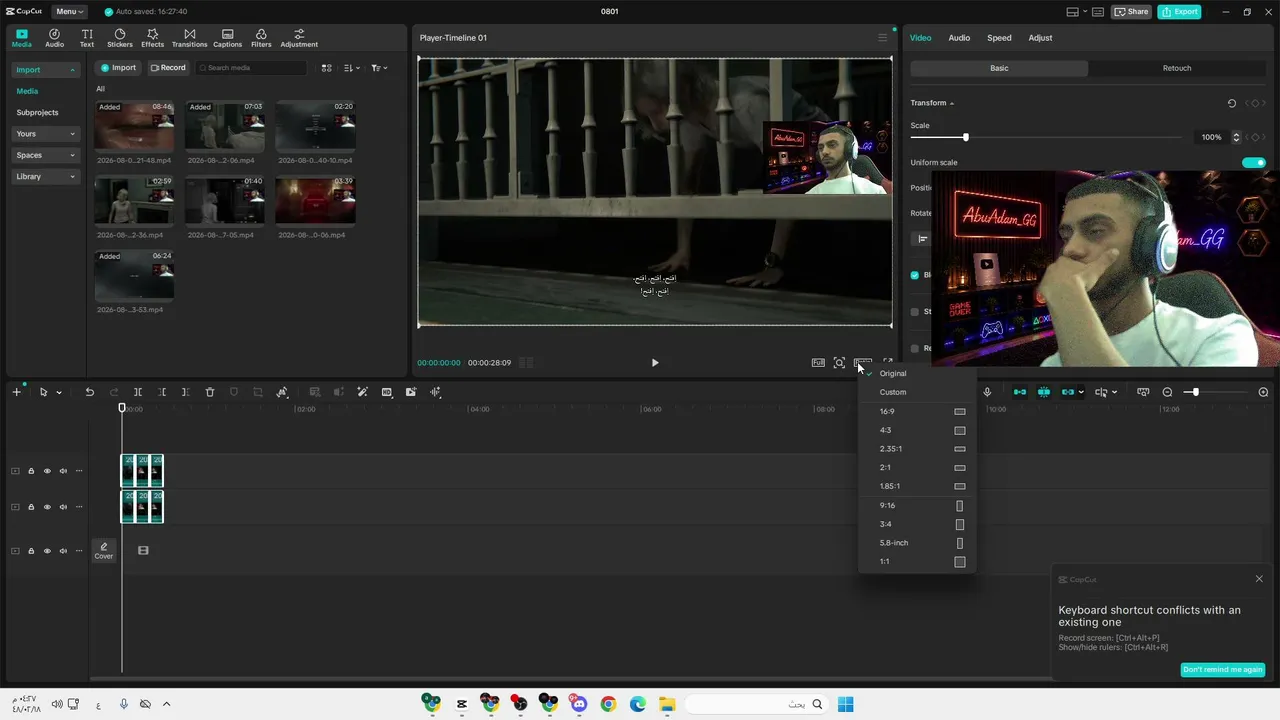The image size is (1280, 720).
Task: Click Don't remind me again button
Action: (x=1223, y=670)
